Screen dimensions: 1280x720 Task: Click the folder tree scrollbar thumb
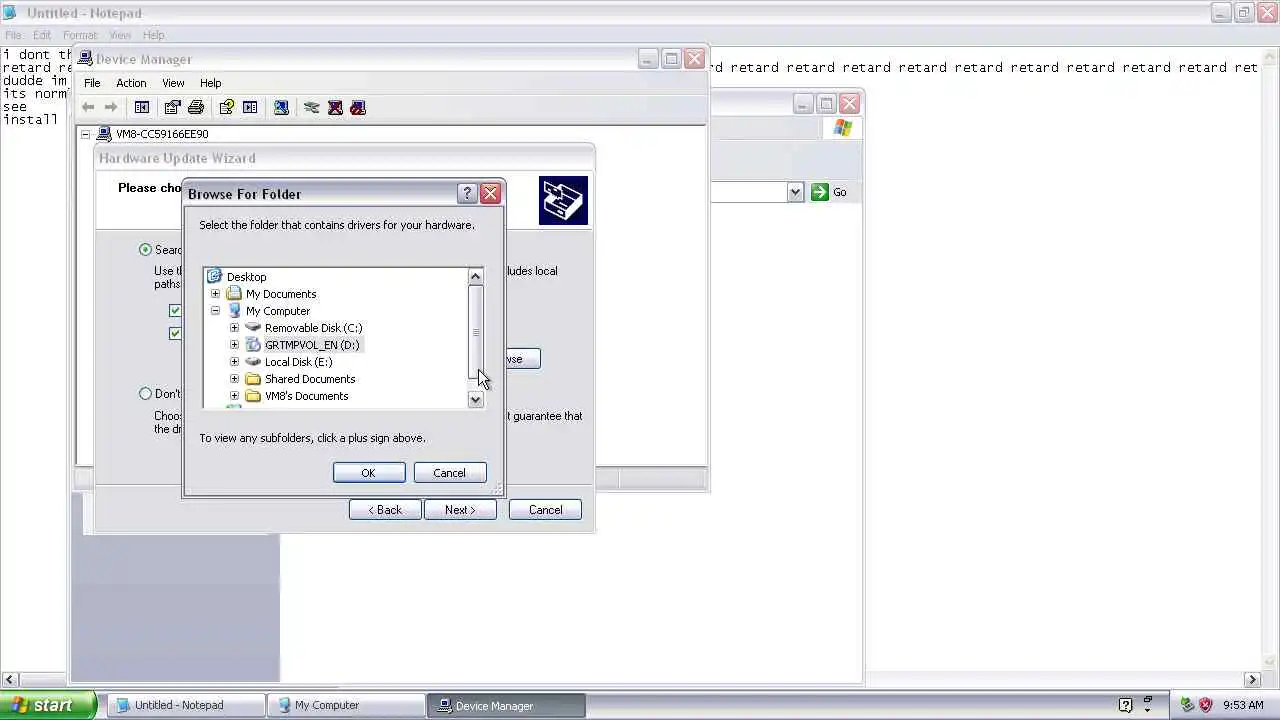coord(476,332)
